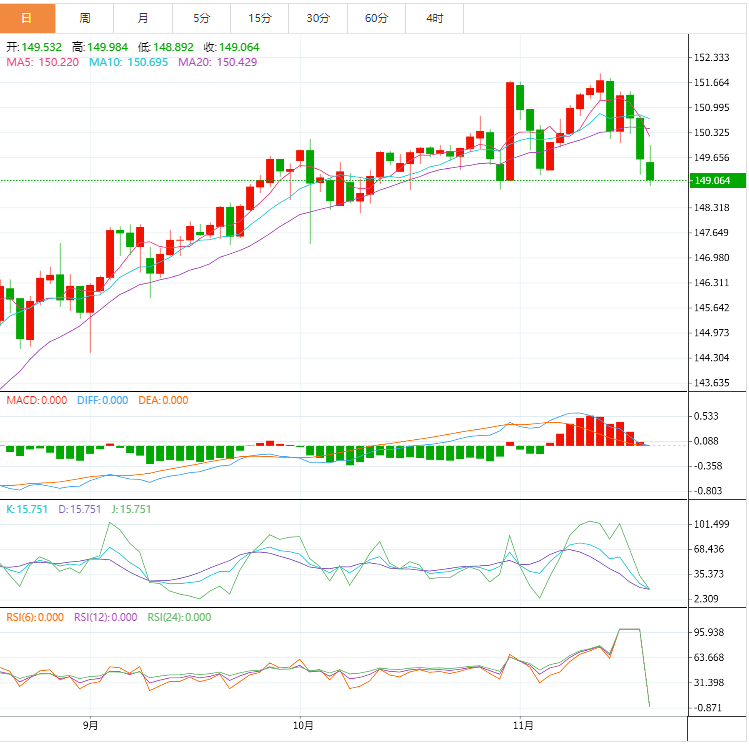Screen dimensions: 749x744
Task: Choose the 15分 timeframe tab
Action: [259, 18]
